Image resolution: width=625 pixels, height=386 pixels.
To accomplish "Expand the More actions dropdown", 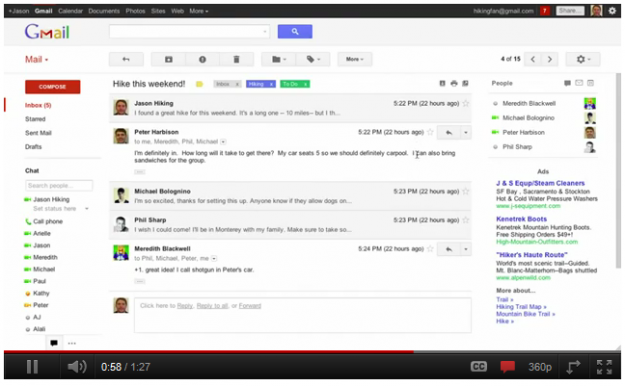I will (355, 59).
